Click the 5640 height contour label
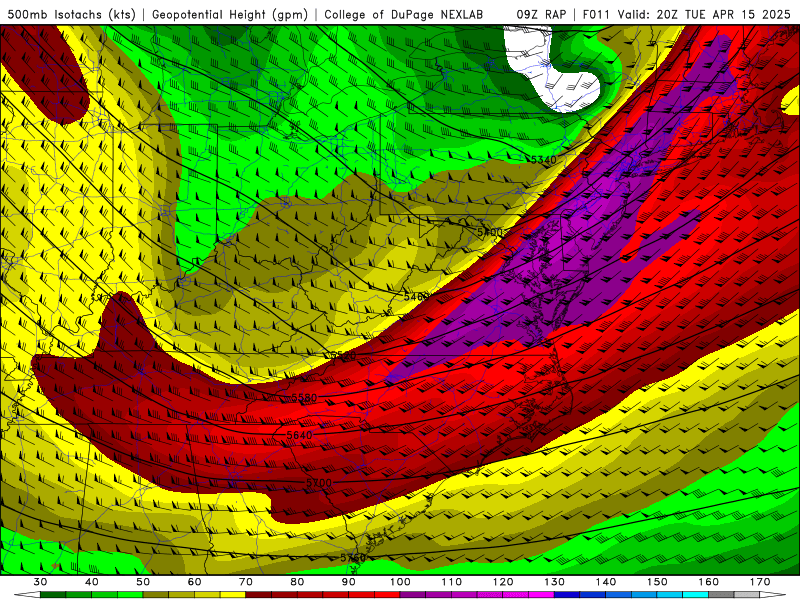This screenshot has width=800, height=600. click(x=299, y=435)
